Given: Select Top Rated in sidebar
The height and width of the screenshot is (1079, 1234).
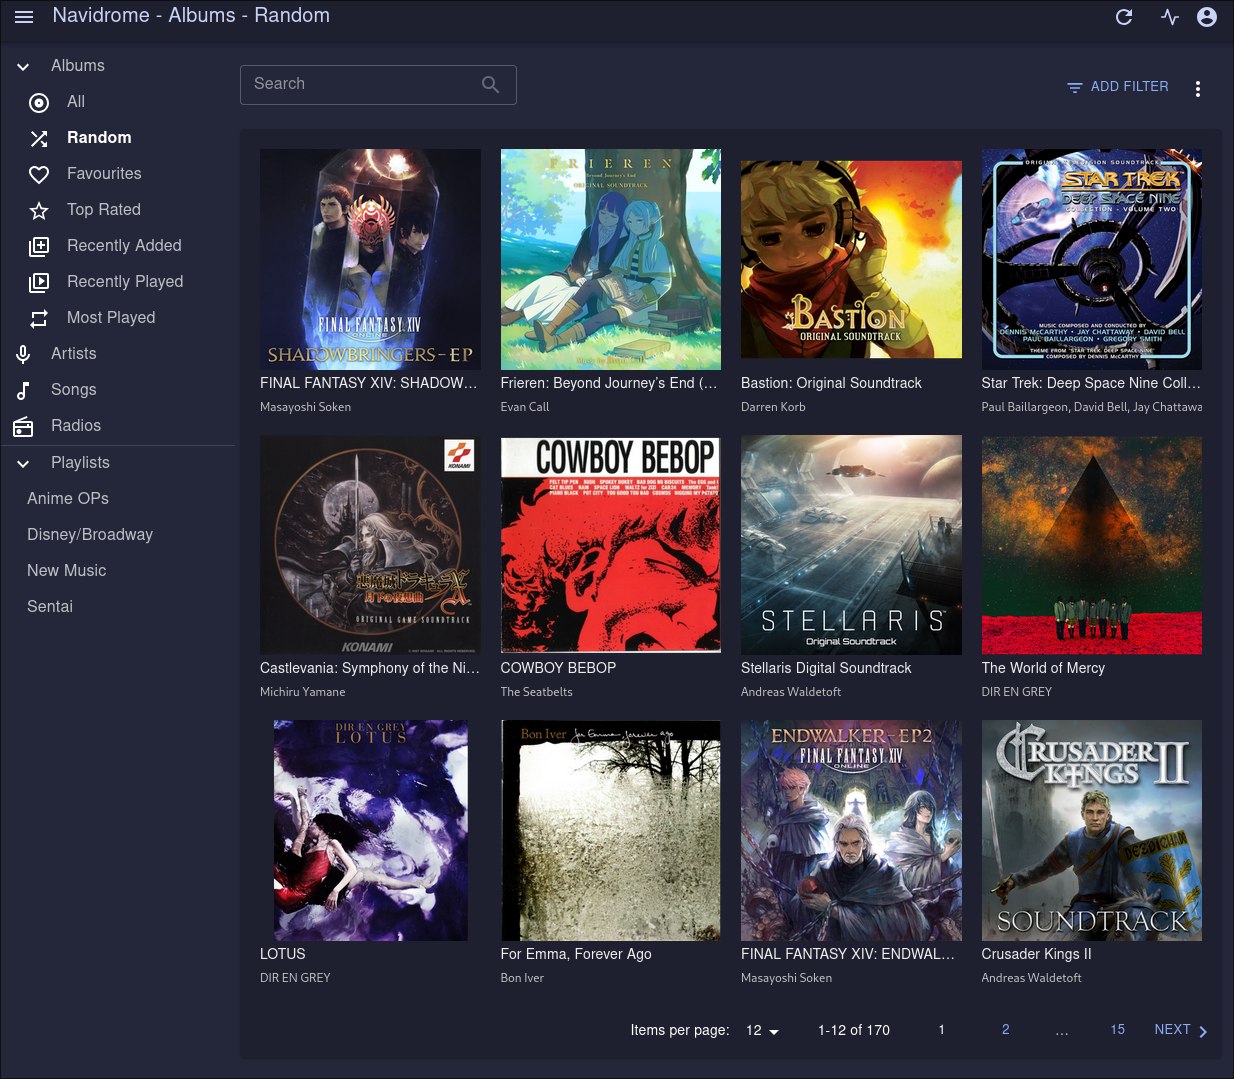Looking at the screenshot, I should 104,210.
